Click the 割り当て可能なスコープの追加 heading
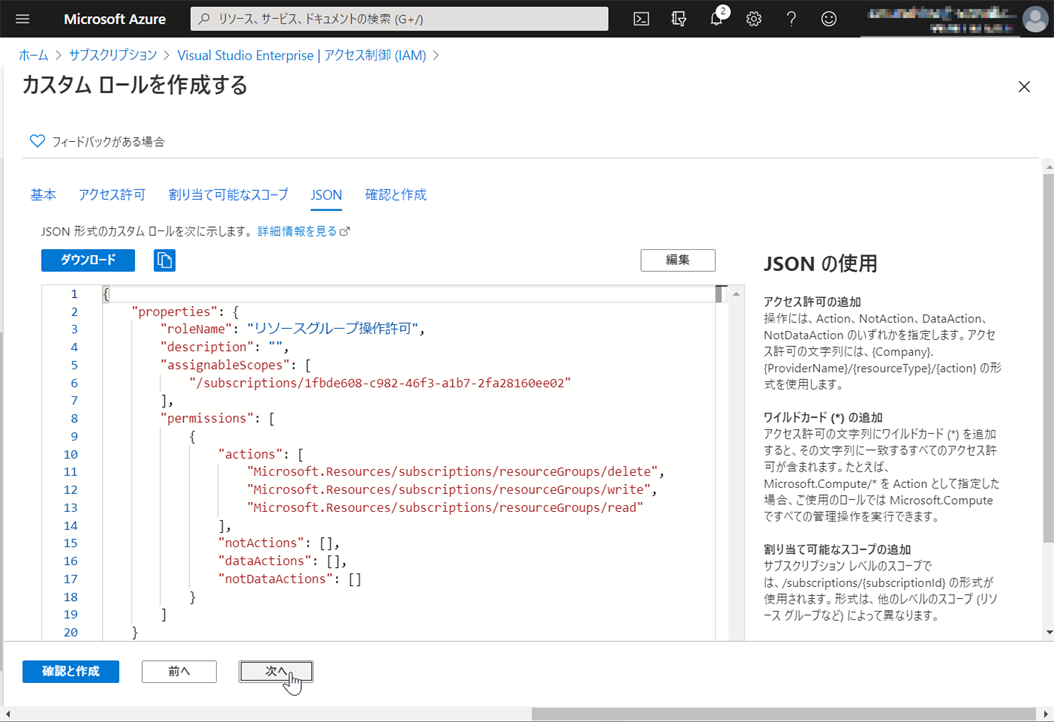Image resolution: width=1054 pixels, height=722 pixels. pos(836,549)
